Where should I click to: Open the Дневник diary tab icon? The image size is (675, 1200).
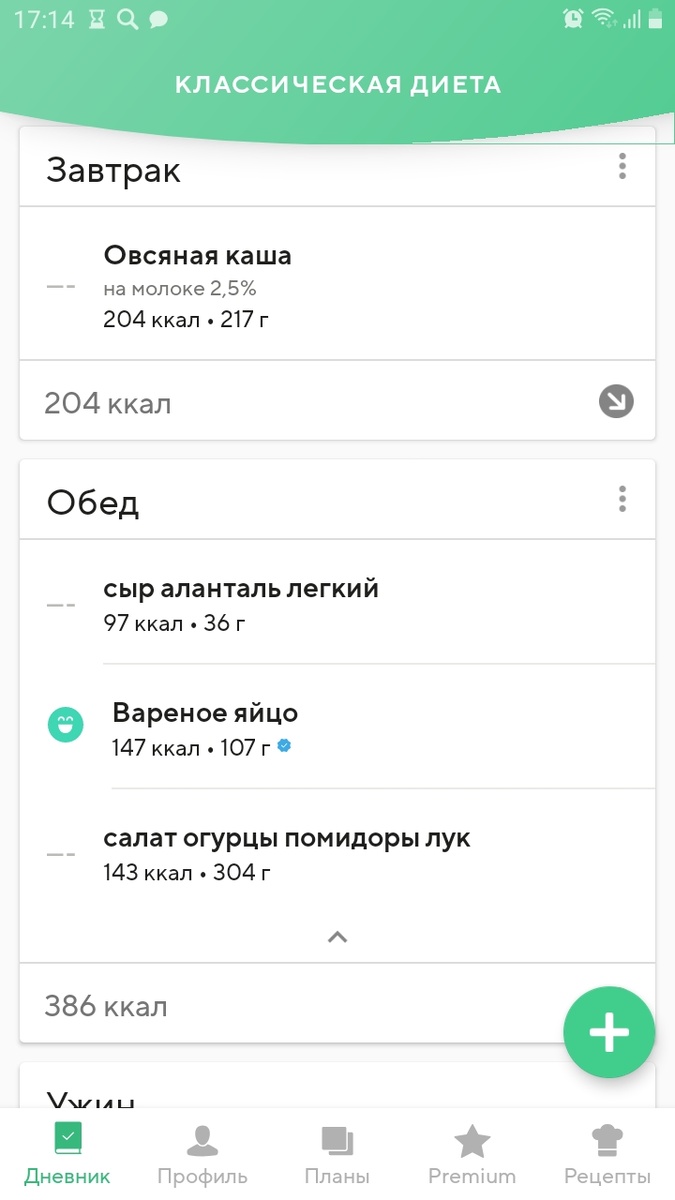click(67, 1136)
